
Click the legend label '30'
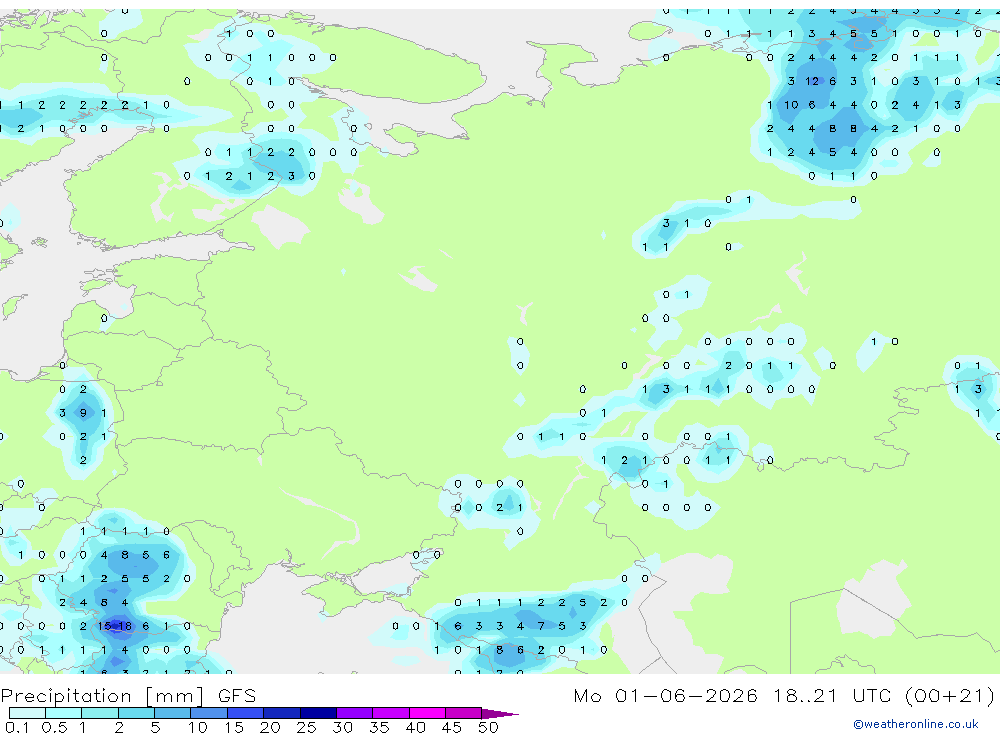click(342, 727)
